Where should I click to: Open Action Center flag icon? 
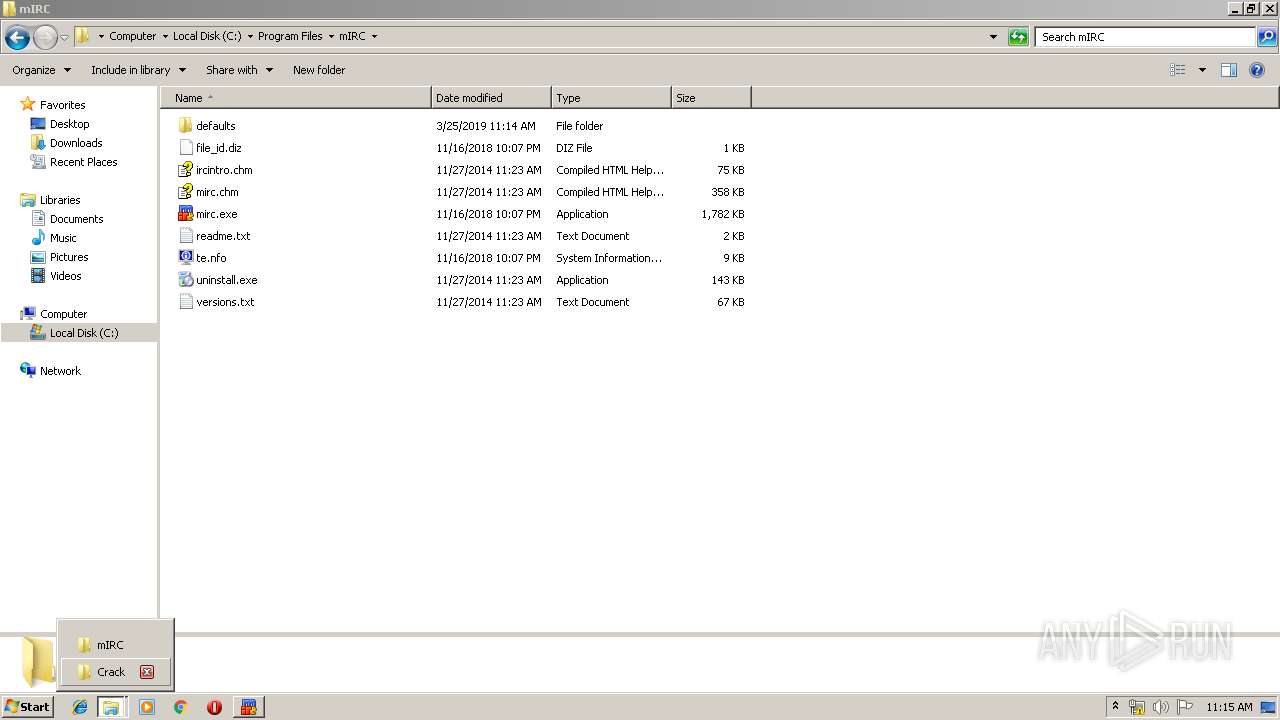tap(1185, 707)
